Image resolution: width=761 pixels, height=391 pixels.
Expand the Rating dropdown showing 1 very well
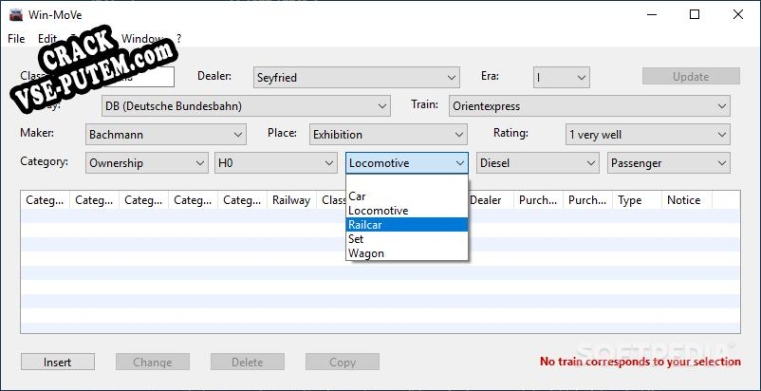click(x=647, y=134)
